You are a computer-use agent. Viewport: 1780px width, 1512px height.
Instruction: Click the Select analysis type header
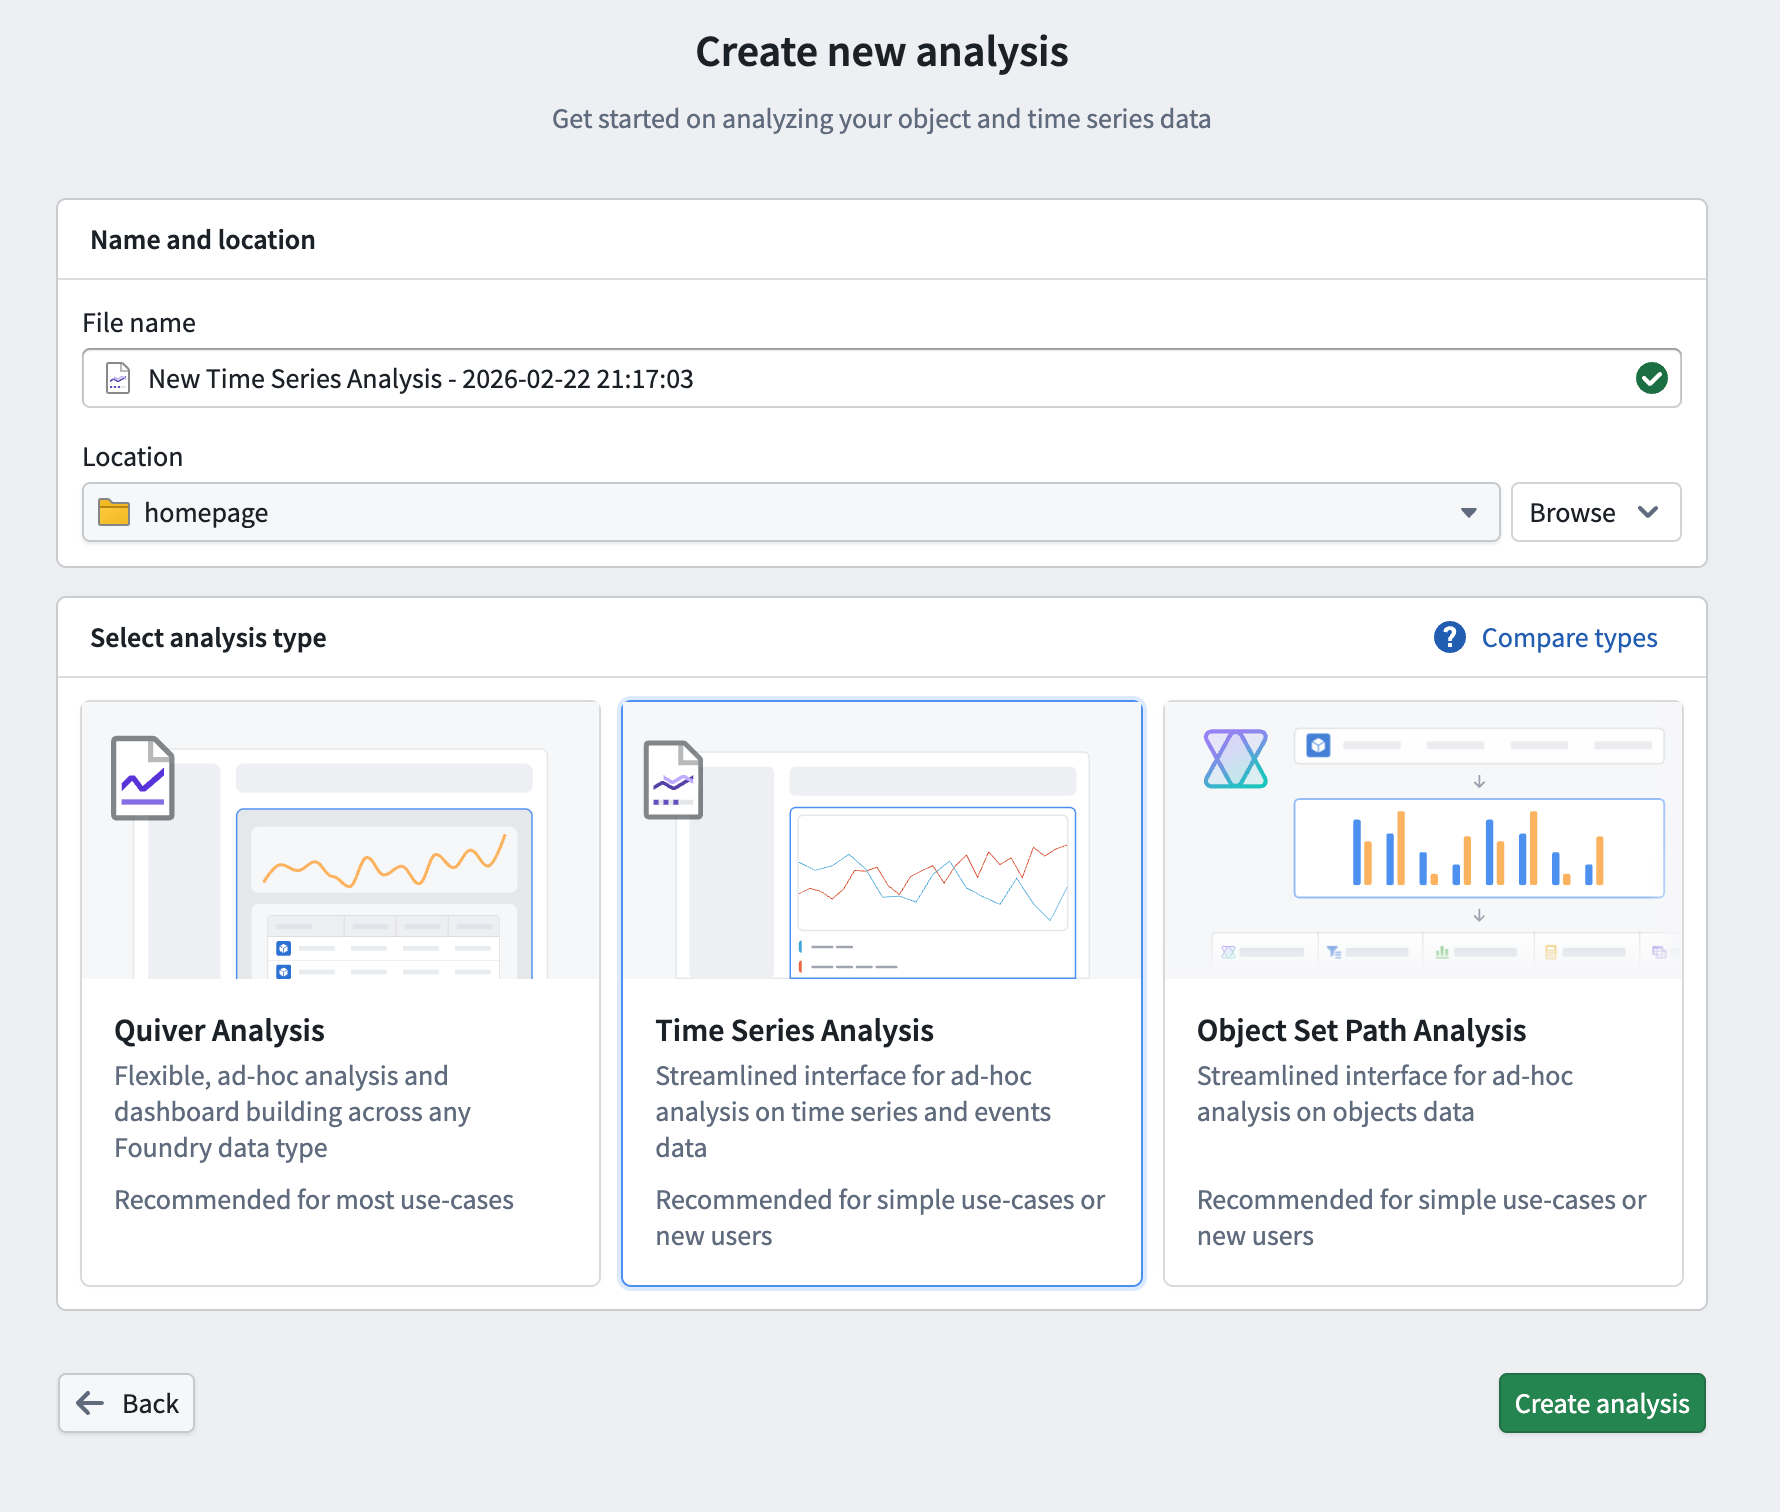[x=207, y=637]
